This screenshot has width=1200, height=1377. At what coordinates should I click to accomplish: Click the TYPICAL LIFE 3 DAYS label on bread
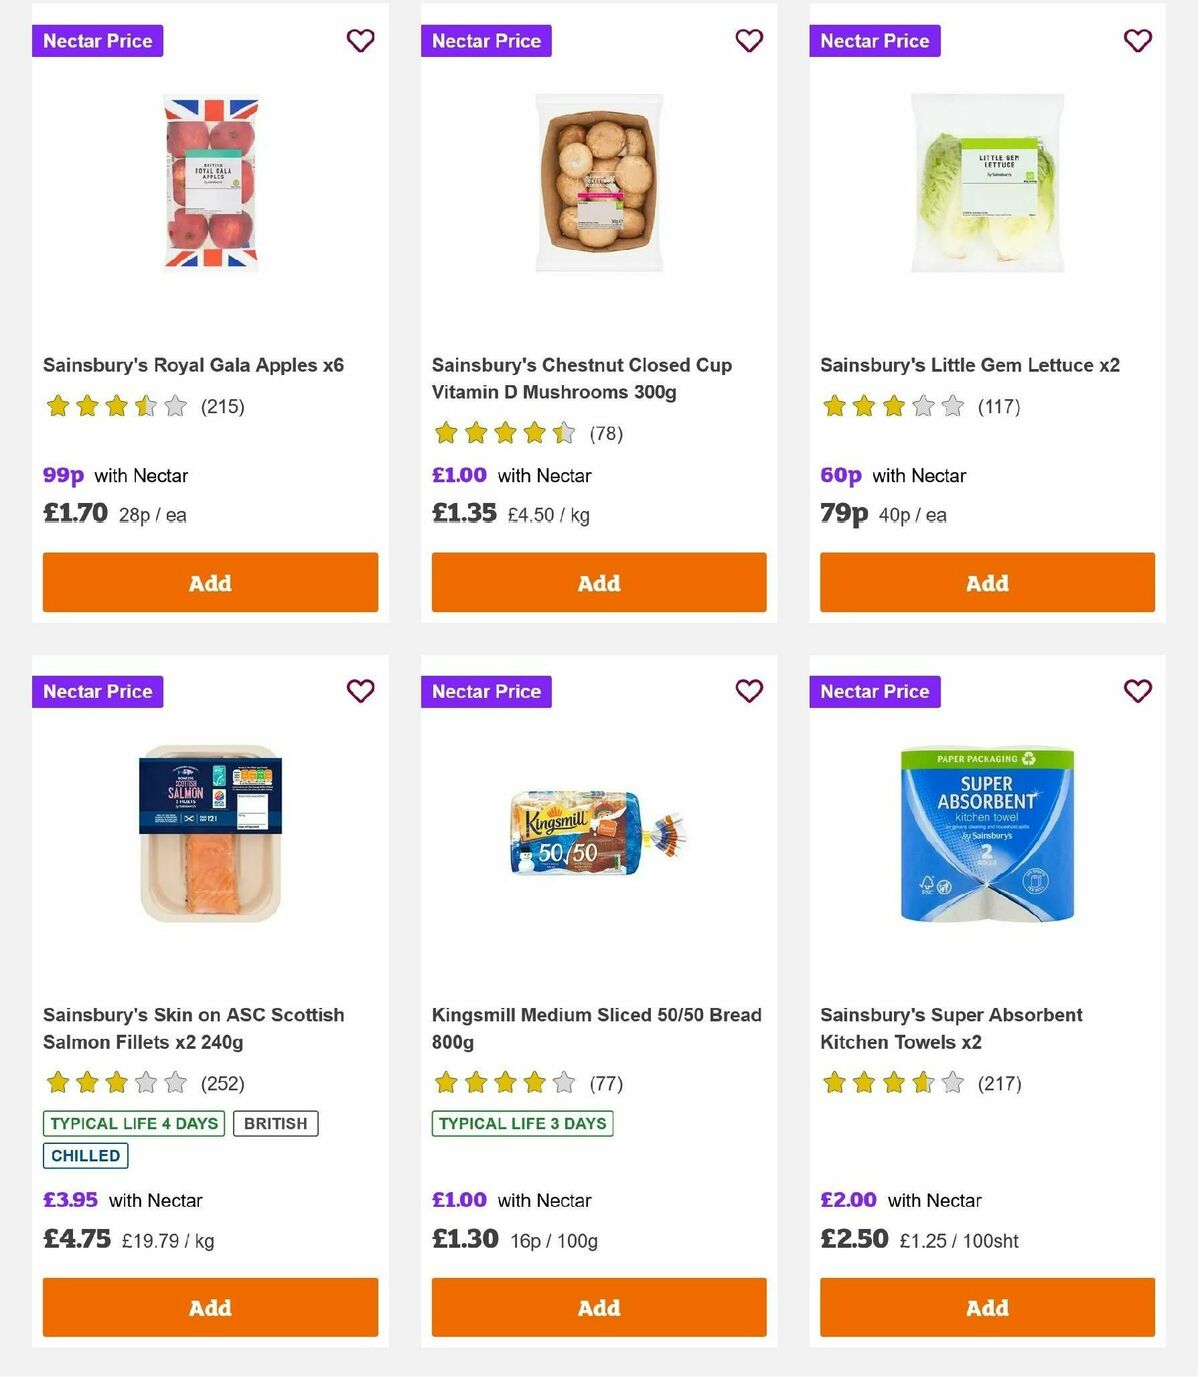(x=522, y=1123)
